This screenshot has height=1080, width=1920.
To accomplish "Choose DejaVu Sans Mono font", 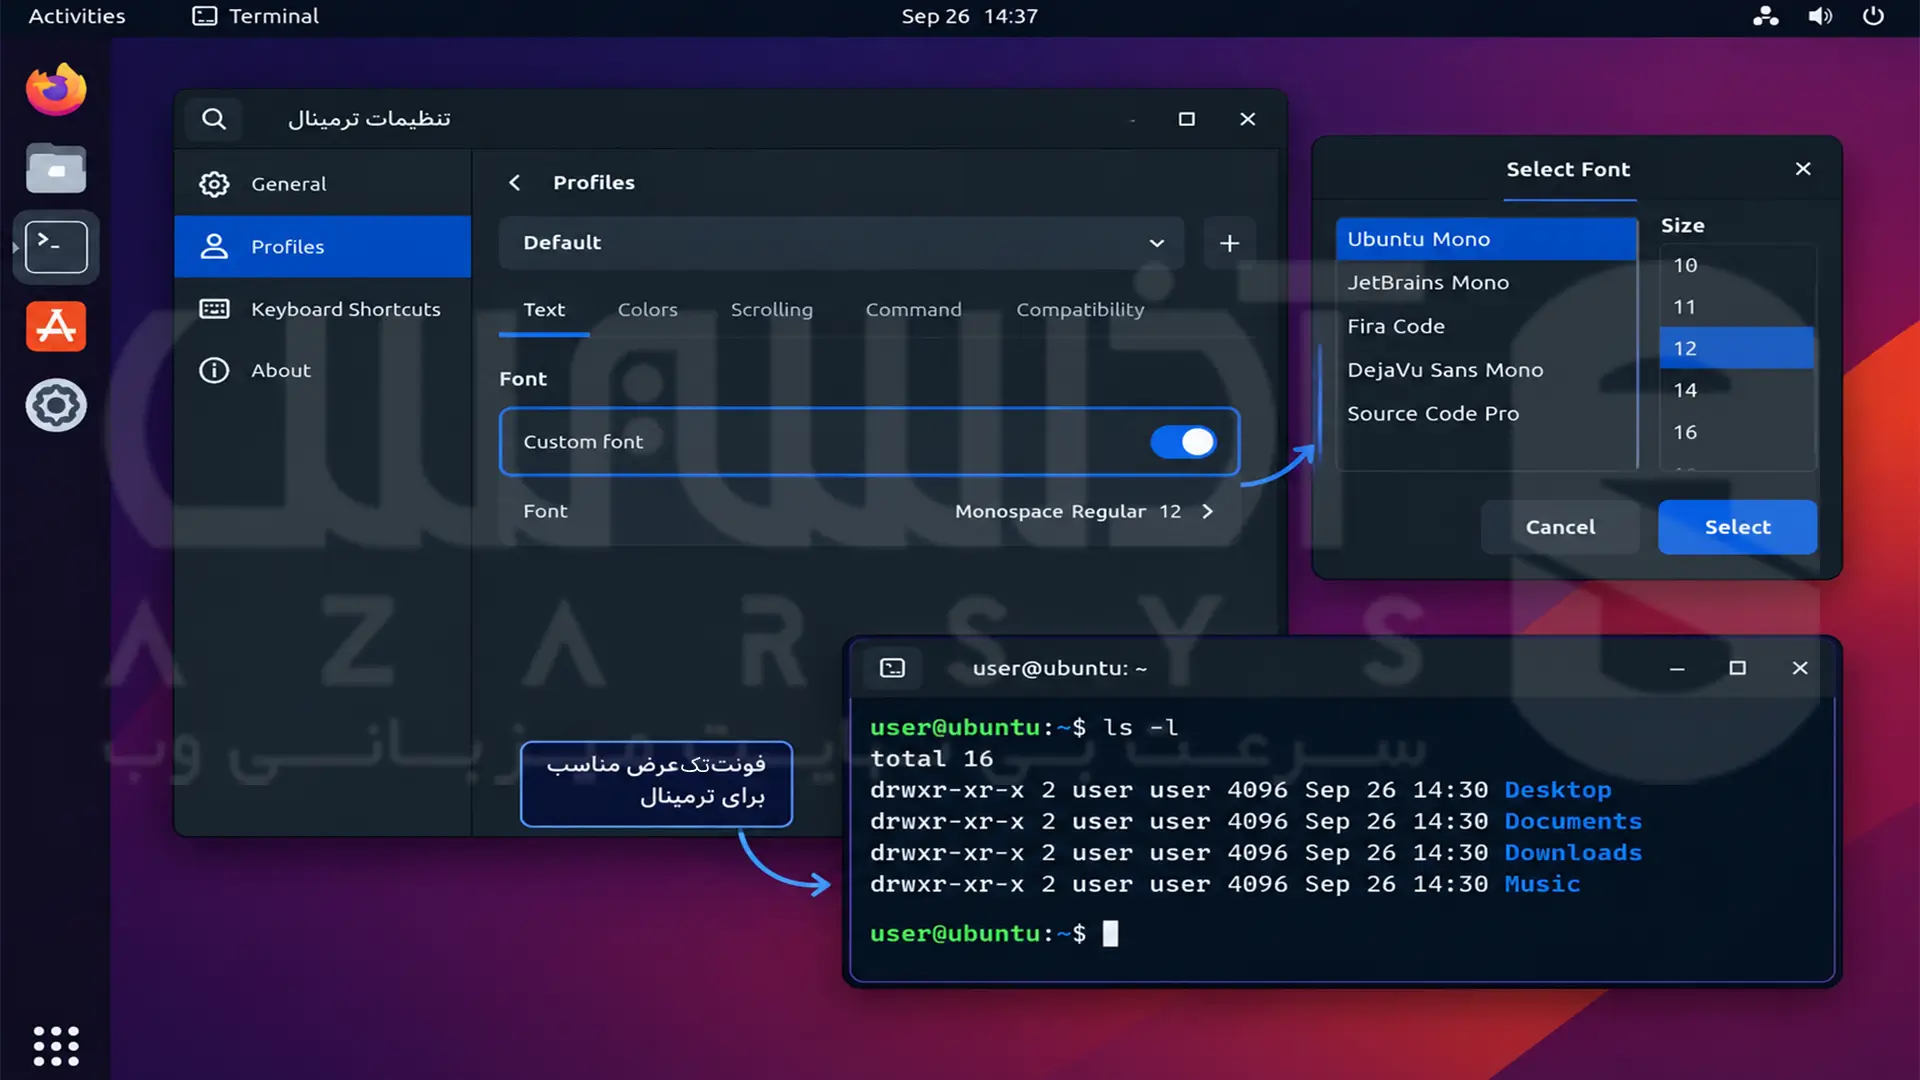I will (x=1486, y=370).
